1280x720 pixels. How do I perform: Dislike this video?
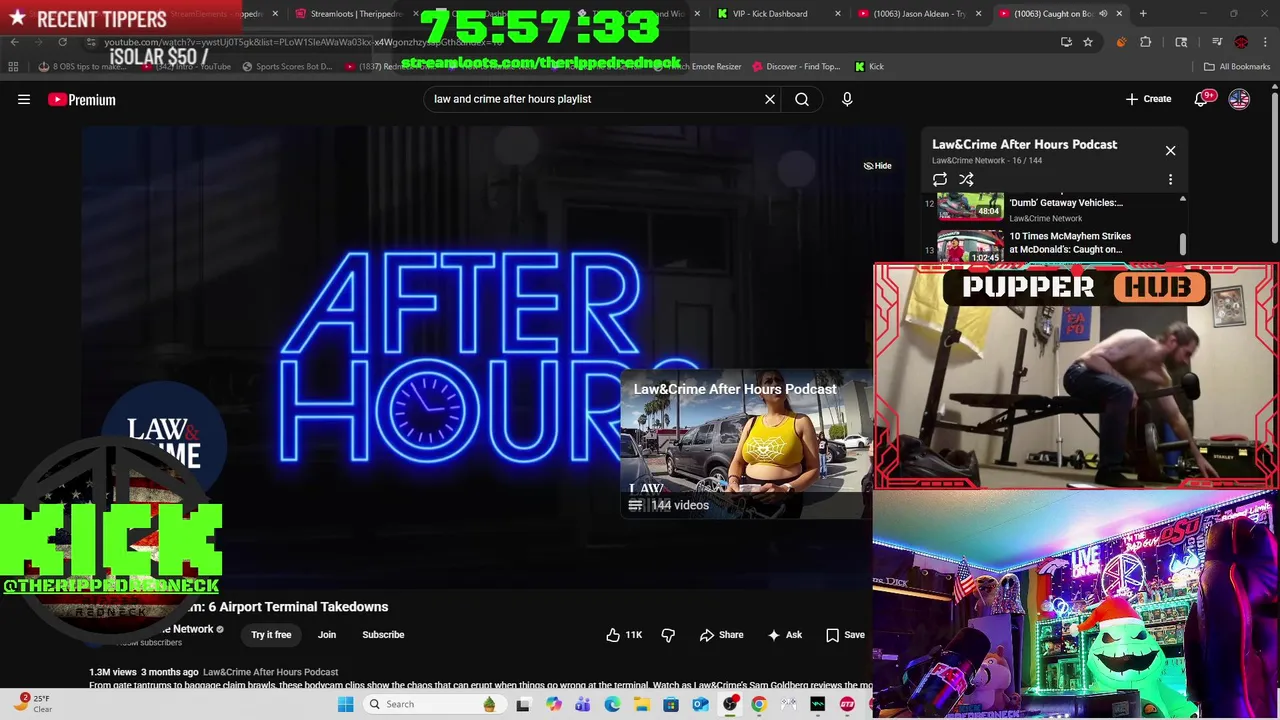click(x=668, y=635)
